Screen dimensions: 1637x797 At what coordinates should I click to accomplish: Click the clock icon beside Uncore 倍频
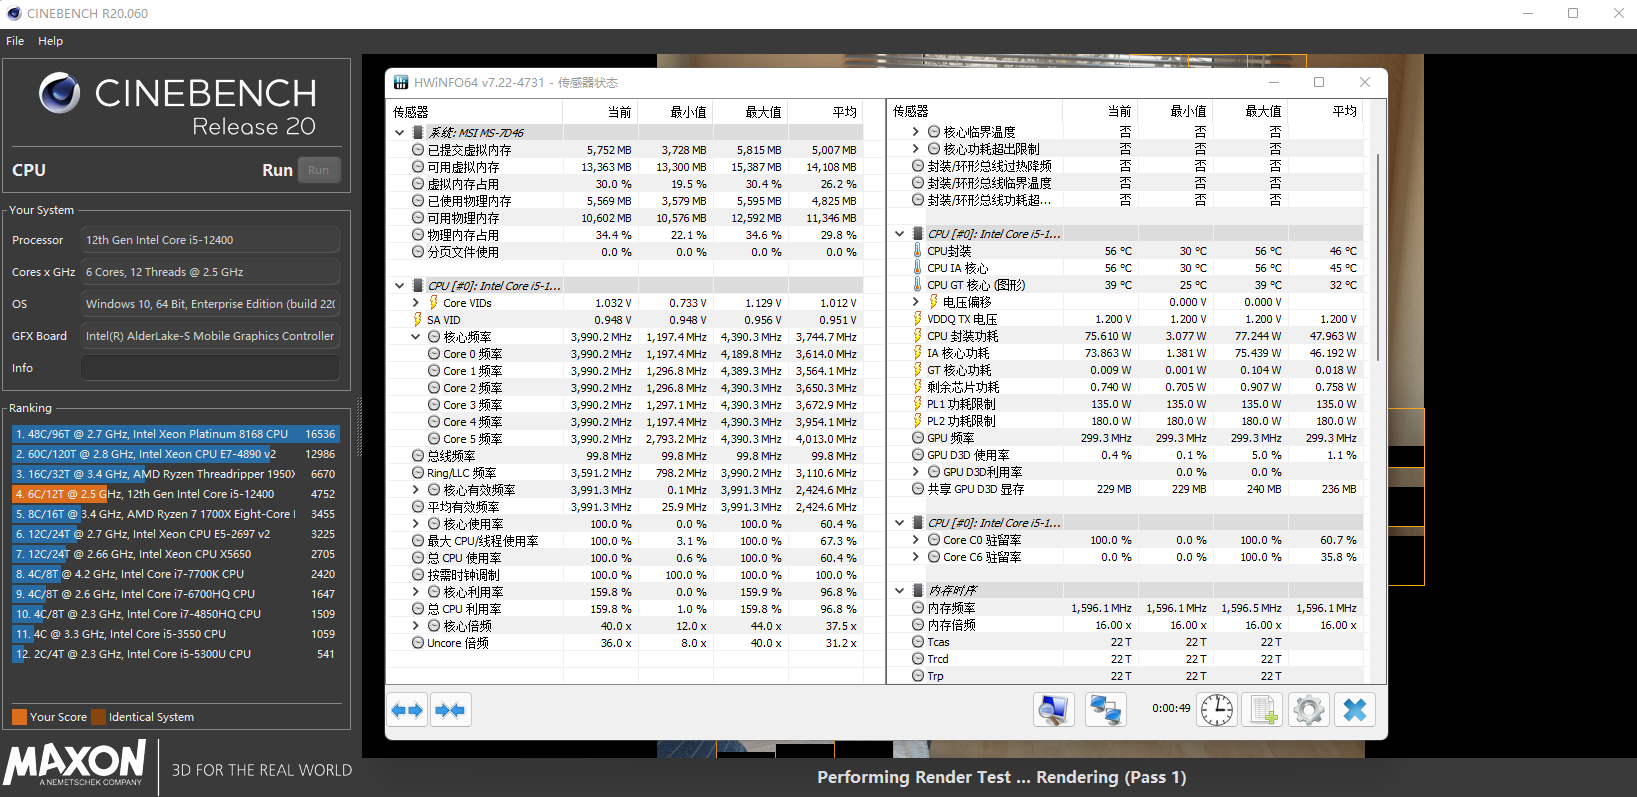(x=418, y=643)
